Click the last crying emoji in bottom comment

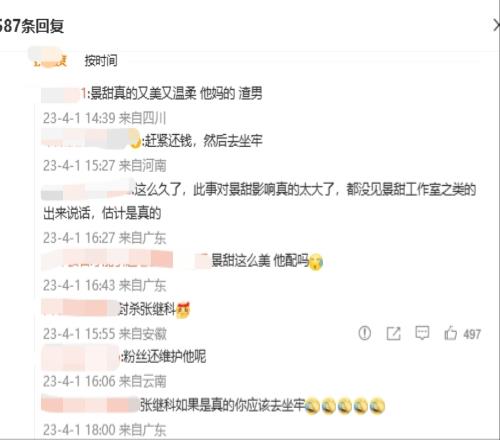point(377,406)
